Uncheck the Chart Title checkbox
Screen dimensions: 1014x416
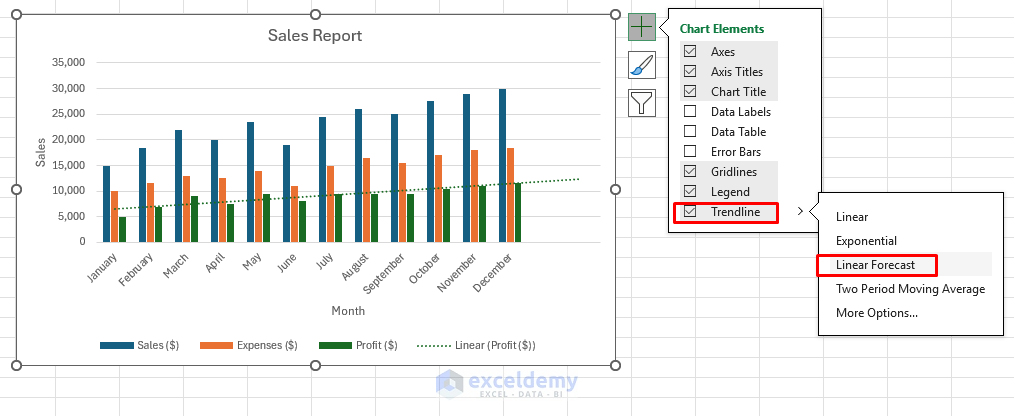point(690,91)
